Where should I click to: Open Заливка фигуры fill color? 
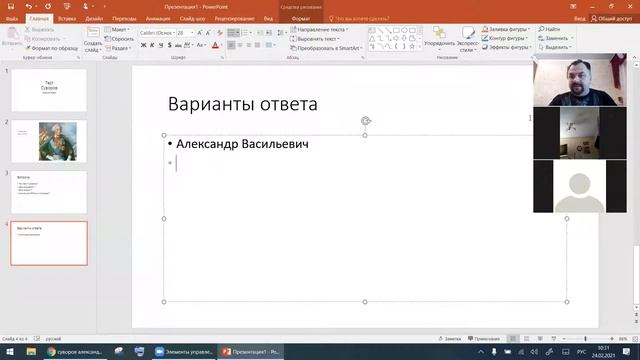point(506,29)
